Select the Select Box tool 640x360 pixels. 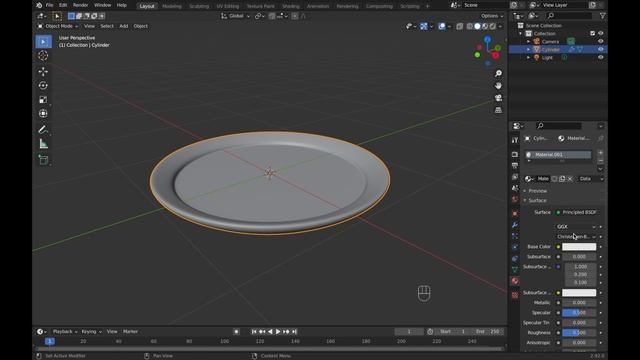(43, 42)
